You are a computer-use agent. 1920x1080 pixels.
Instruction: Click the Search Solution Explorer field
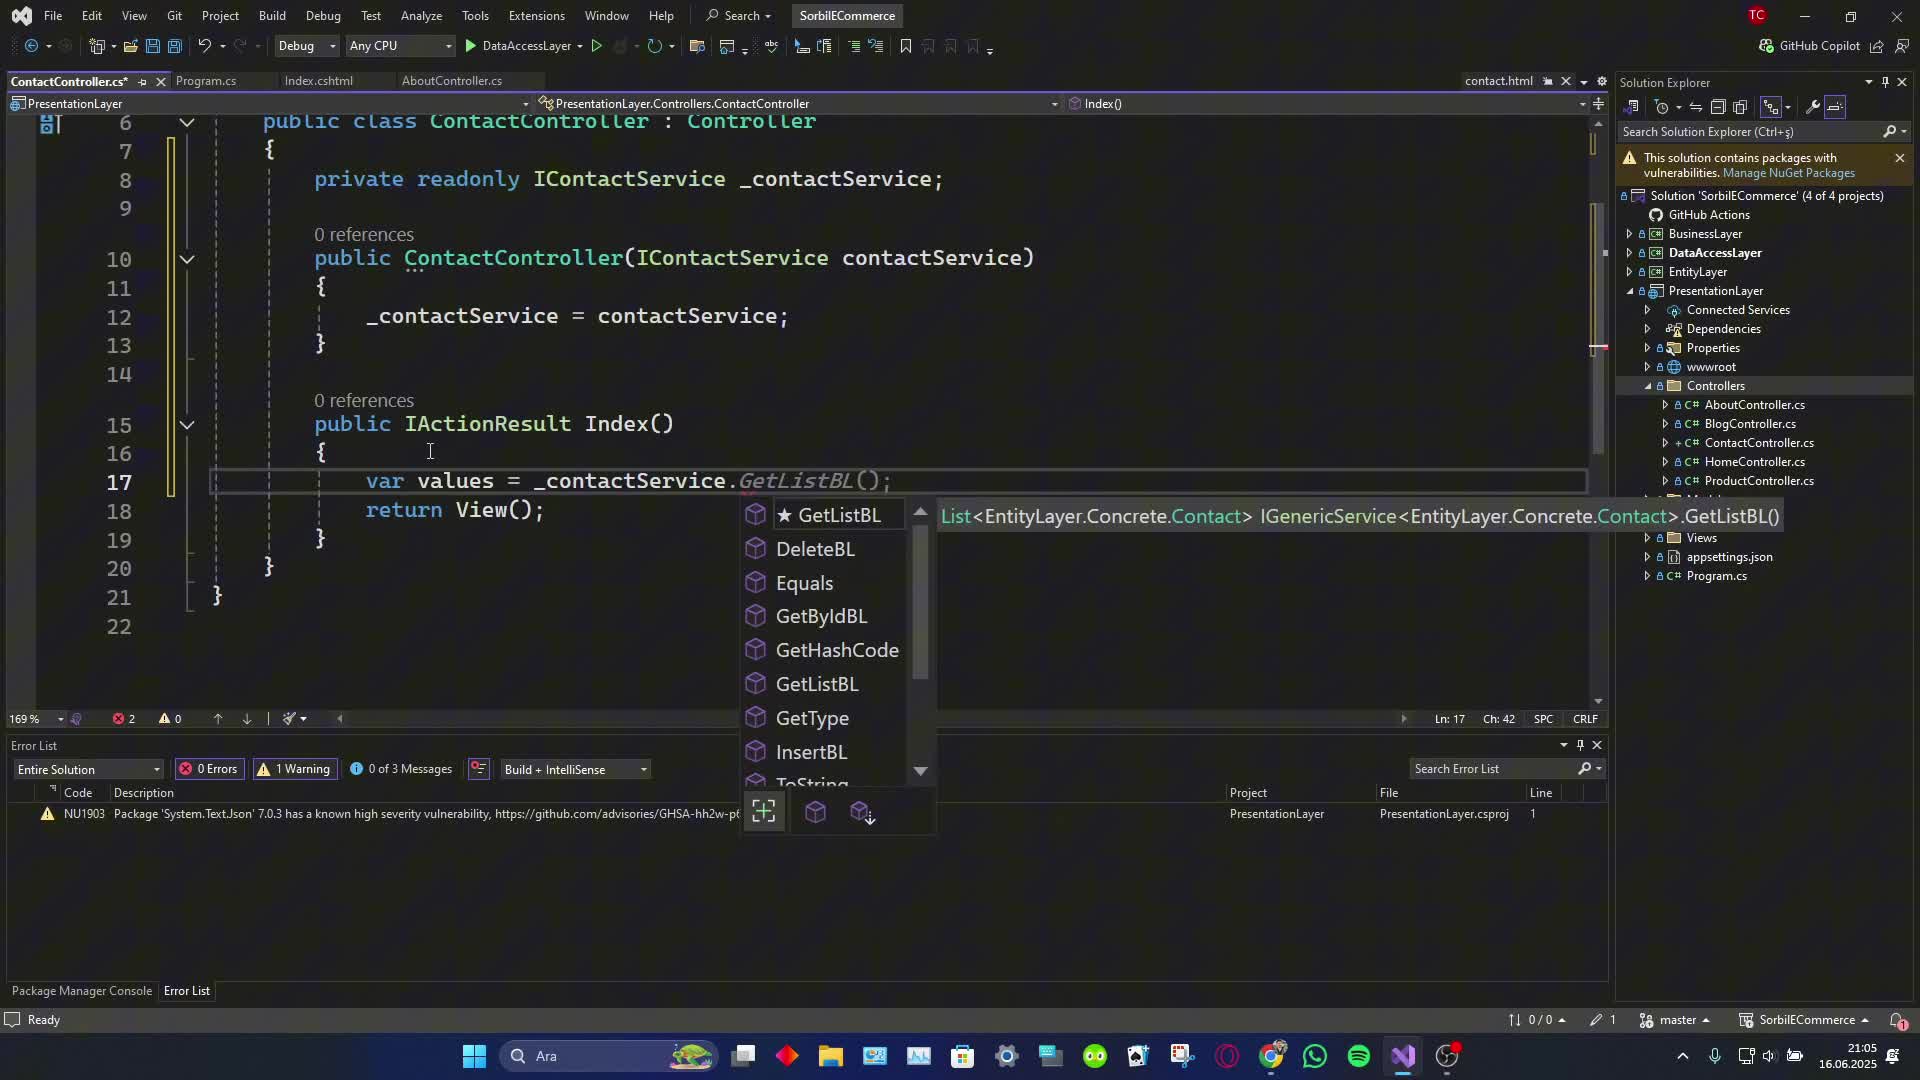pyautogui.click(x=1753, y=132)
